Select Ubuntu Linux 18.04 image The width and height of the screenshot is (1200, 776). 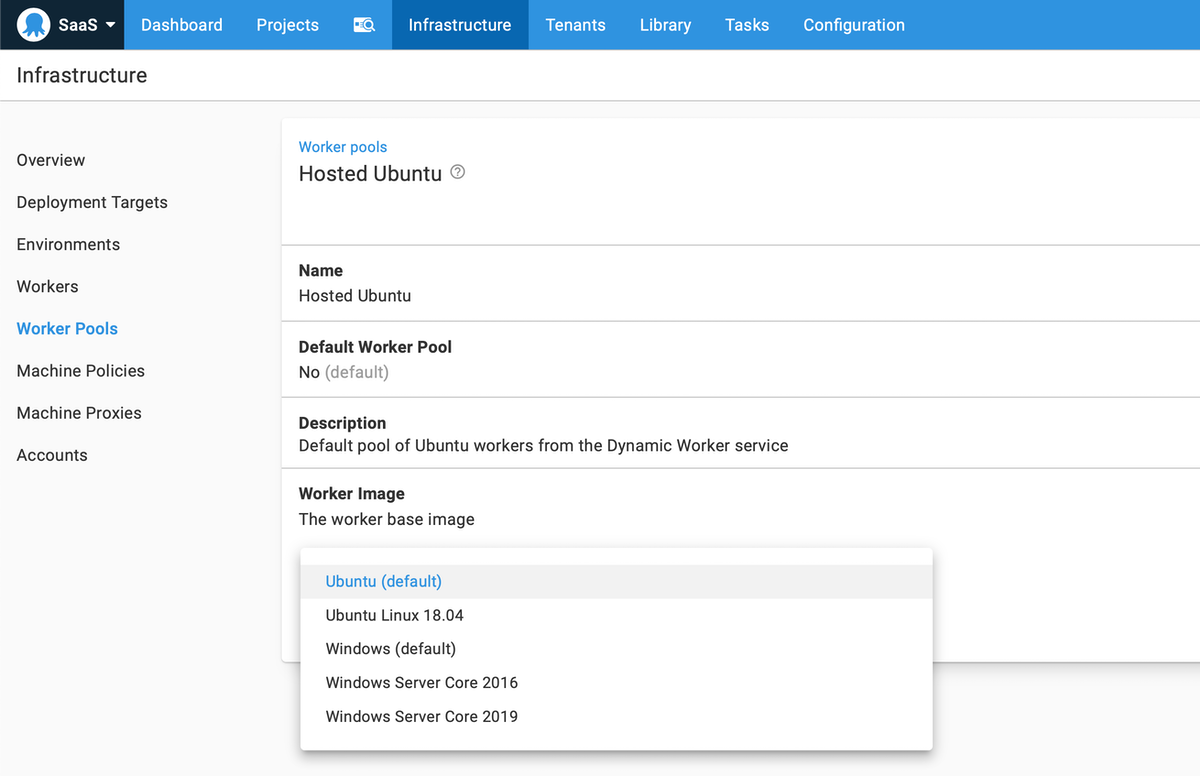tap(394, 615)
